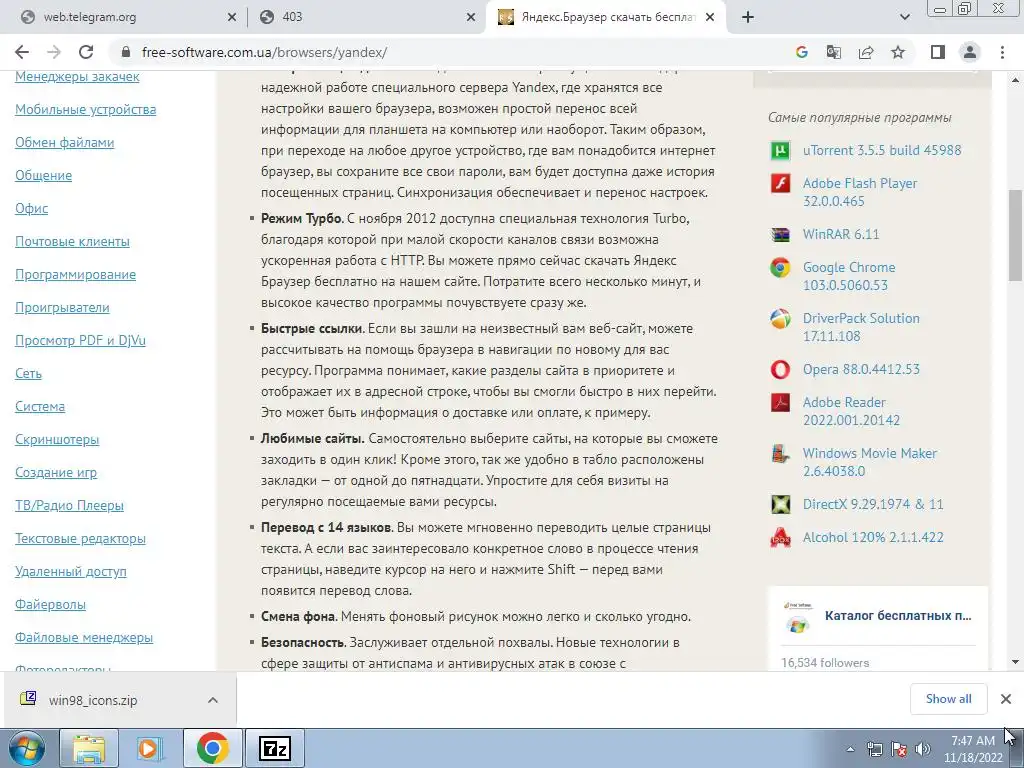Share this page via the share icon
The height and width of the screenshot is (768, 1024).
point(866,52)
